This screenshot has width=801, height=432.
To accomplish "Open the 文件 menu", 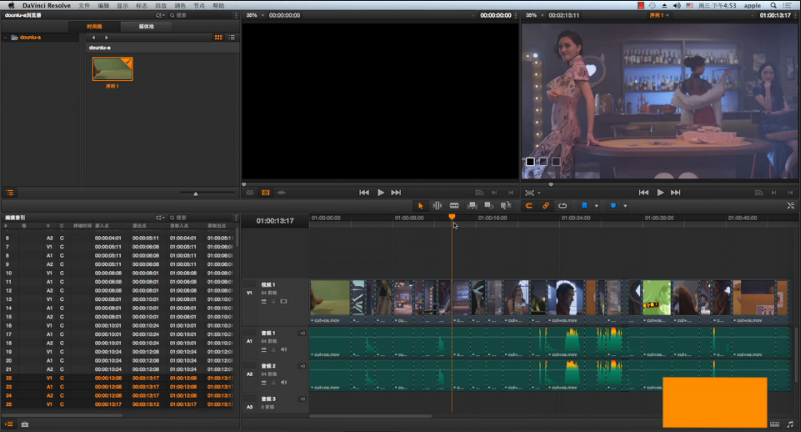I will point(84,6).
